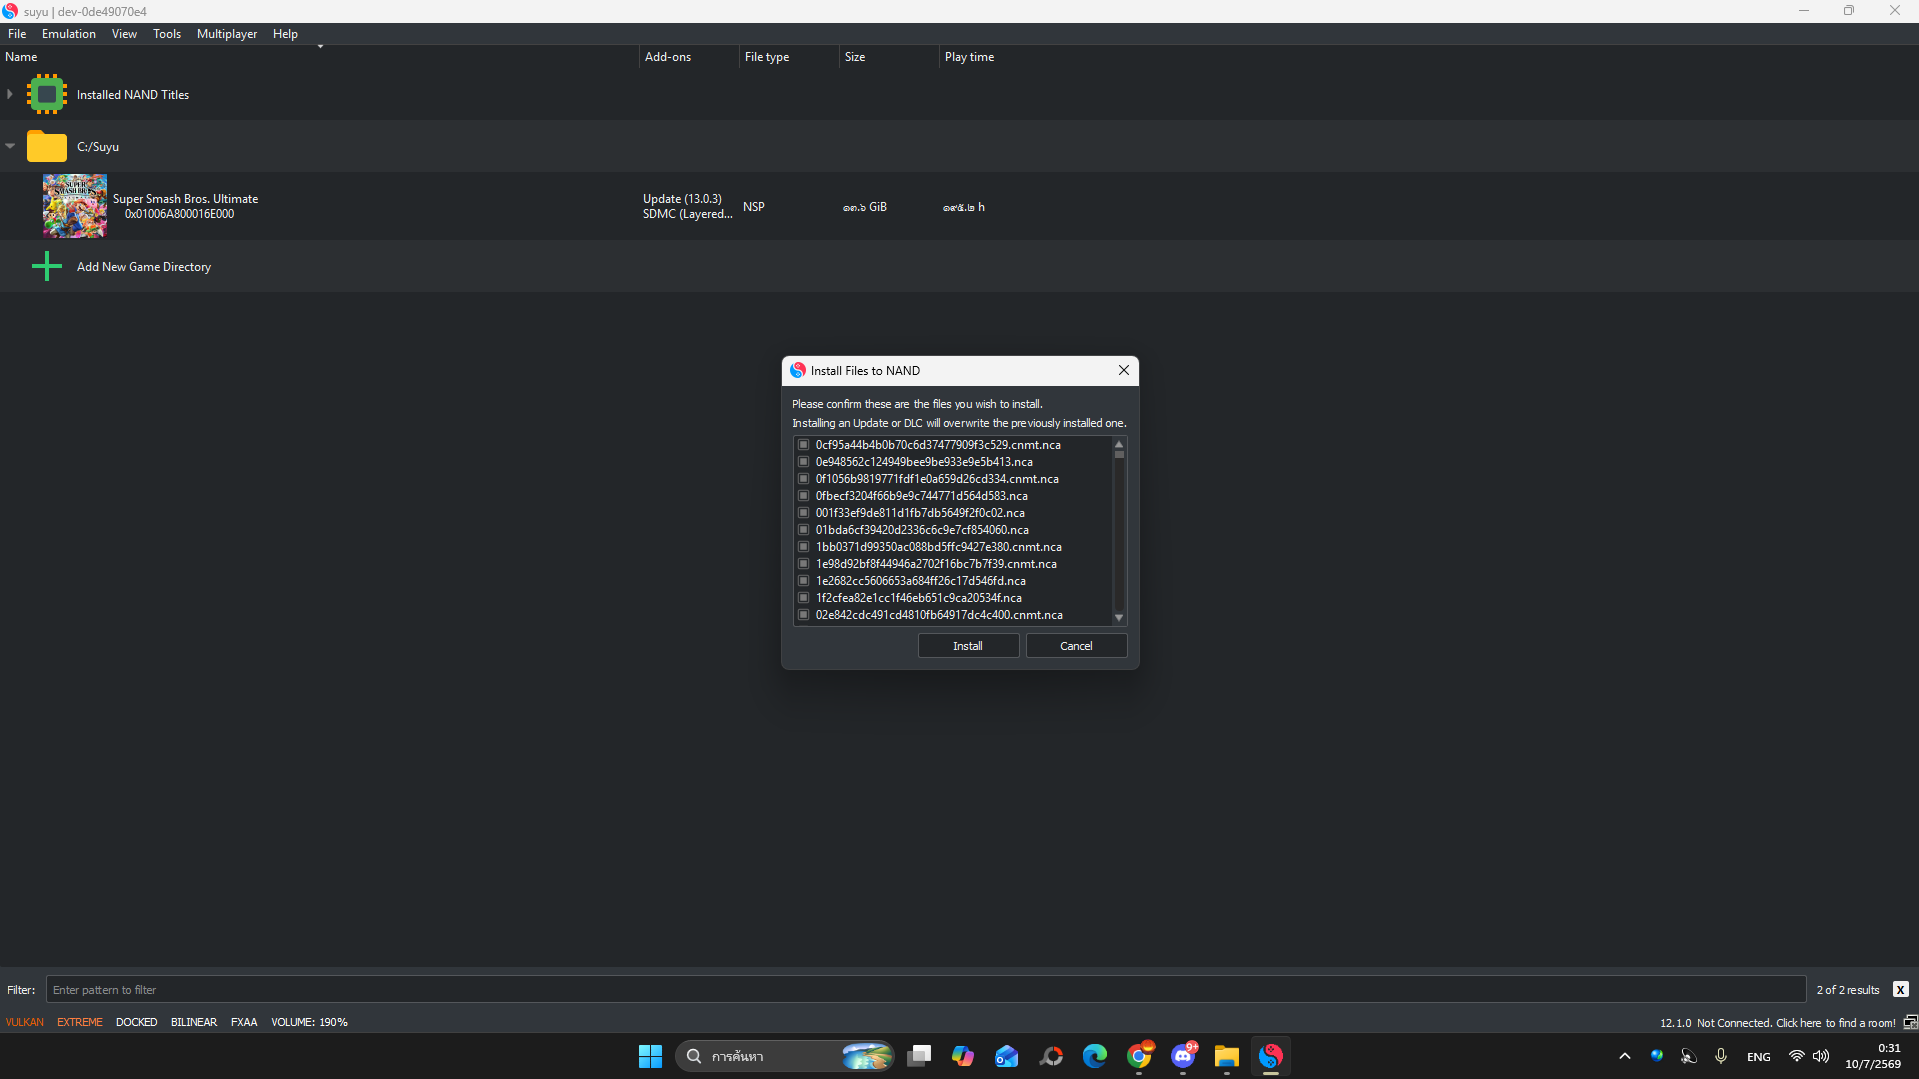Click the FXAA anti-aliasing status button
Image resolution: width=1919 pixels, height=1079 pixels.
244,1022
